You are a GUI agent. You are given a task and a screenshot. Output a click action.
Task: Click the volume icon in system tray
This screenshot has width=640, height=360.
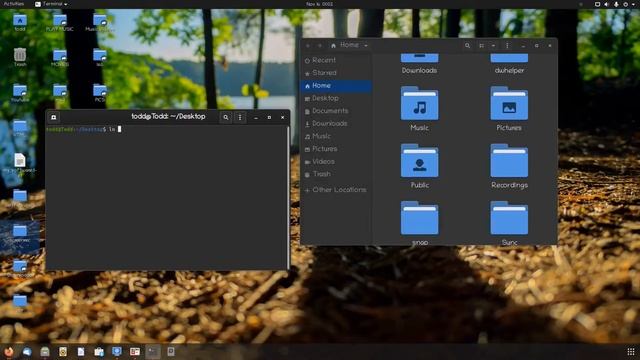click(x=607, y=4)
